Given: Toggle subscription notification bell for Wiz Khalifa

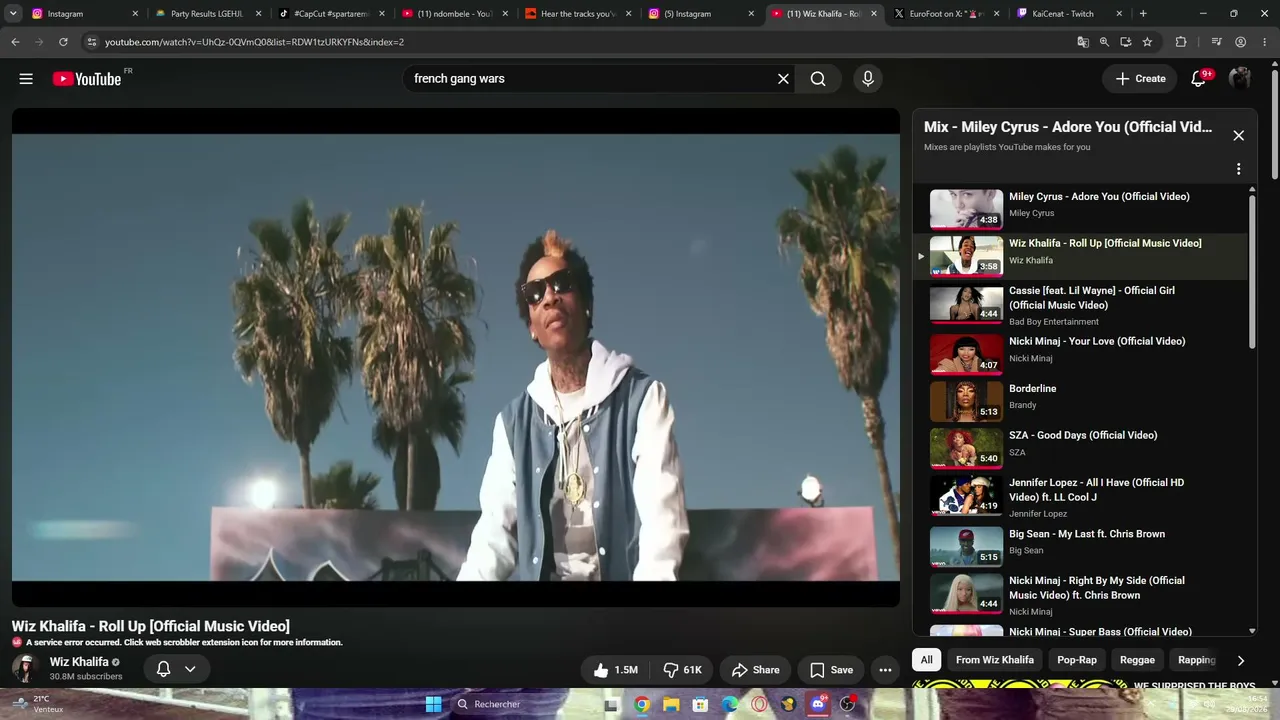Looking at the screenshot, I should click(176, 669).
